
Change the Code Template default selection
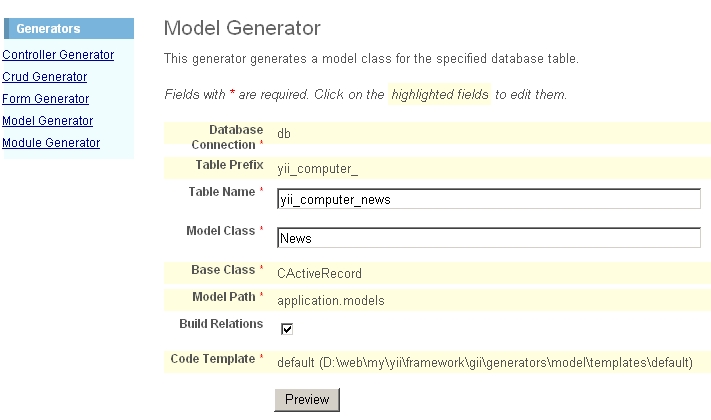pos(484,362)
